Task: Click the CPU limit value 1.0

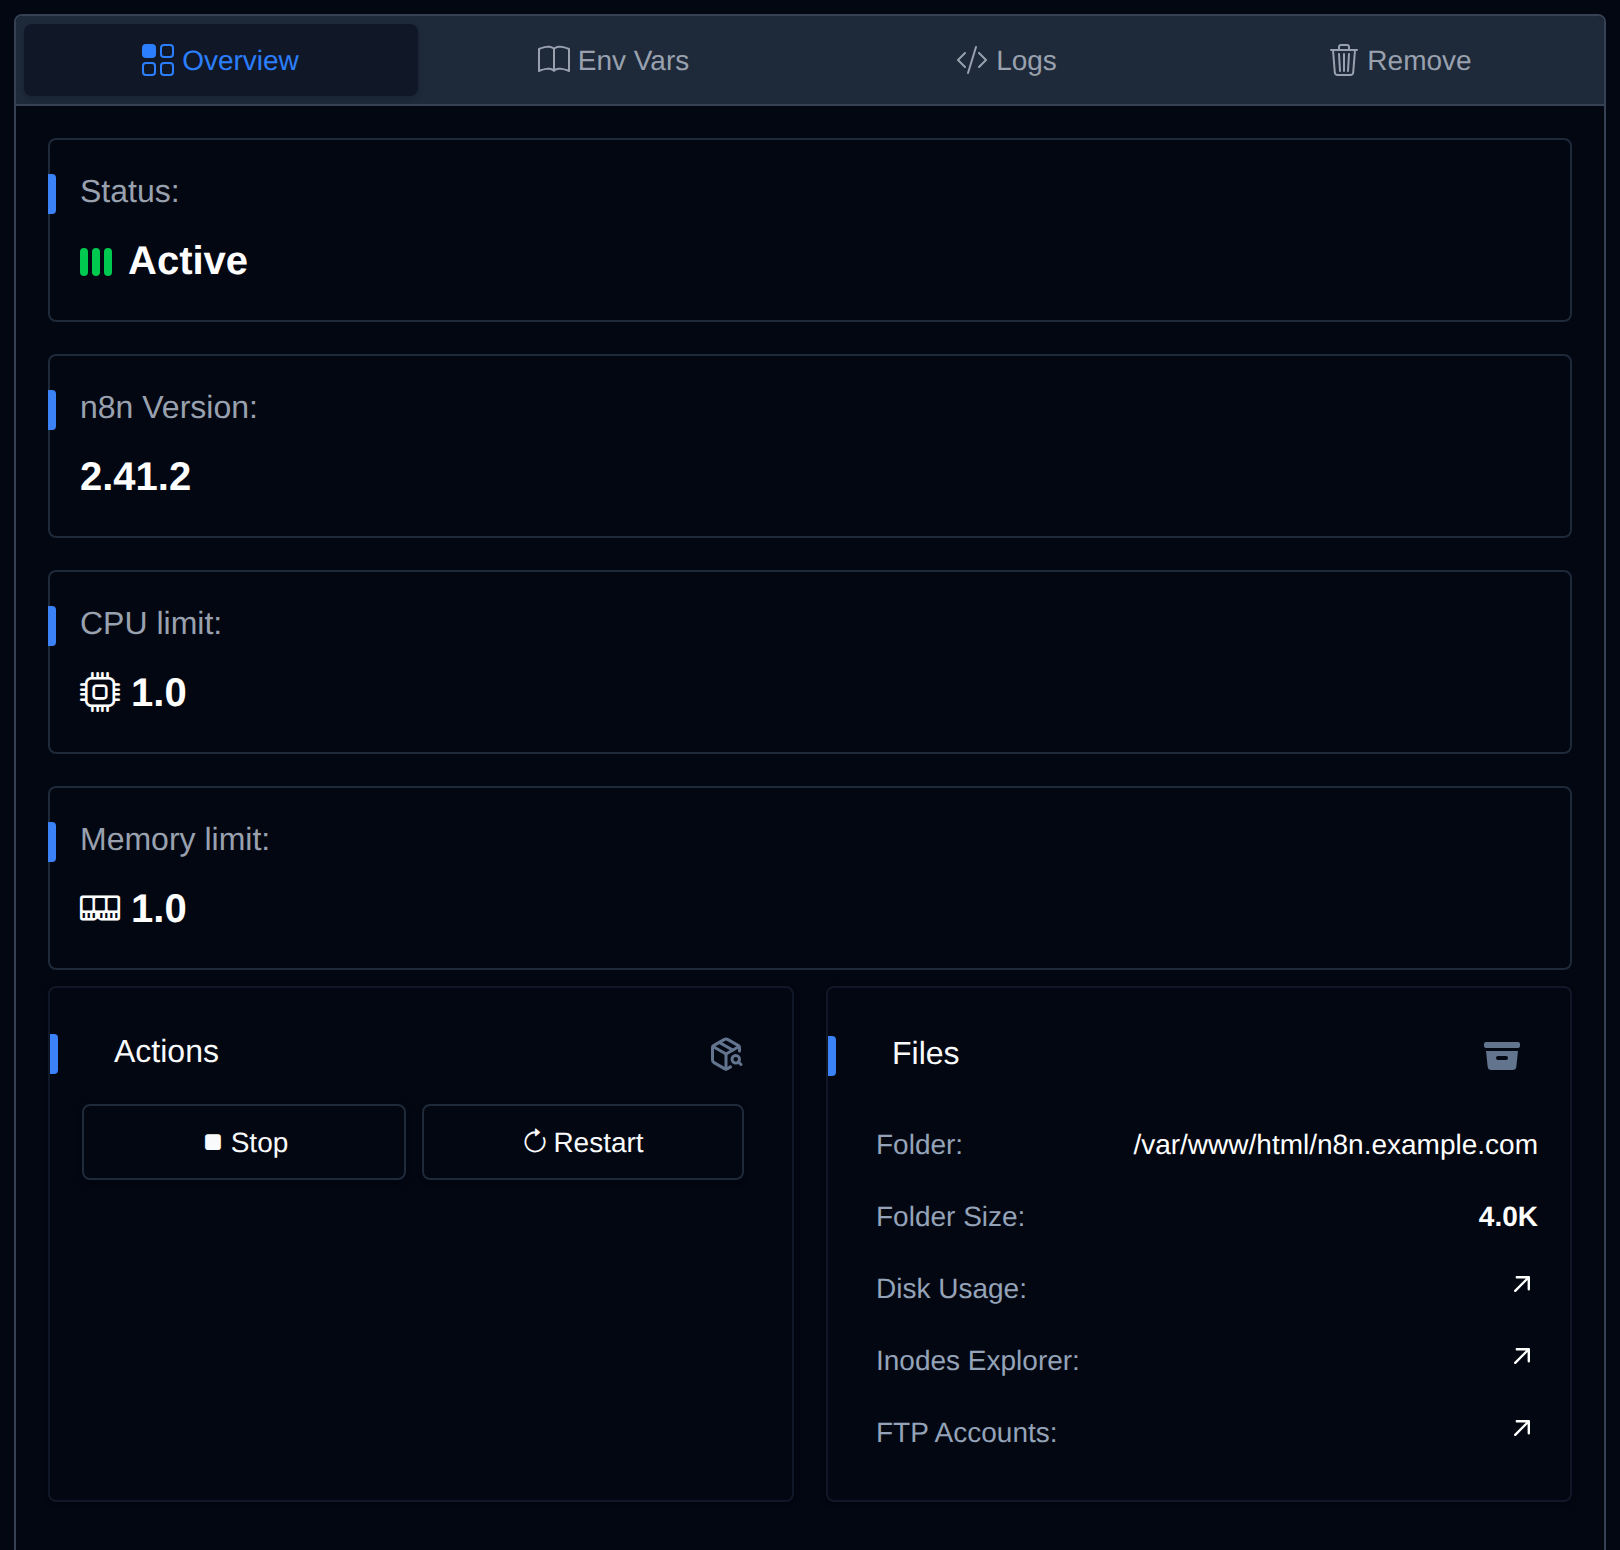Action: [159, 692]
